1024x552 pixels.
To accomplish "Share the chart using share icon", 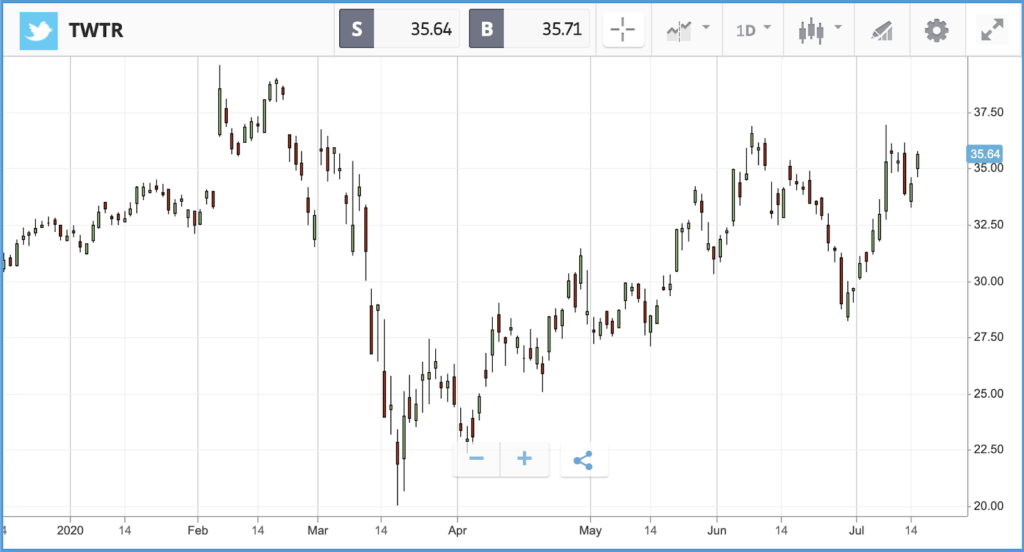I will [584, 460].
